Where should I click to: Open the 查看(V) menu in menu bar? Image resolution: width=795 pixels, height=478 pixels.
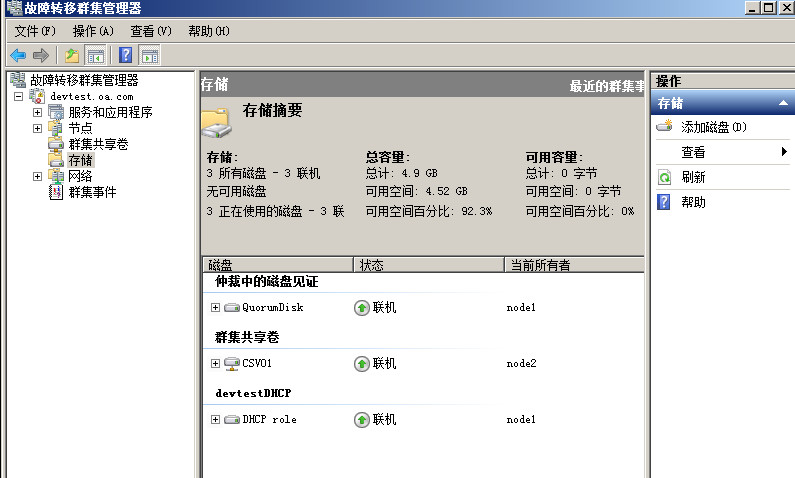pyautogui.click(x=151, y=31)
